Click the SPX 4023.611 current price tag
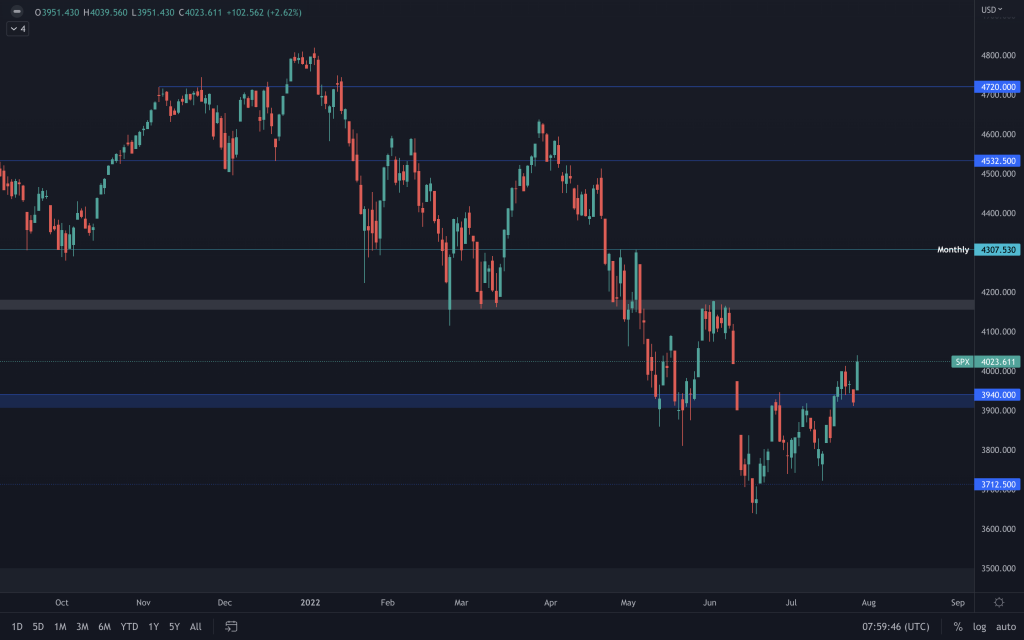The image size is (1024, 640). coord(996,362)
